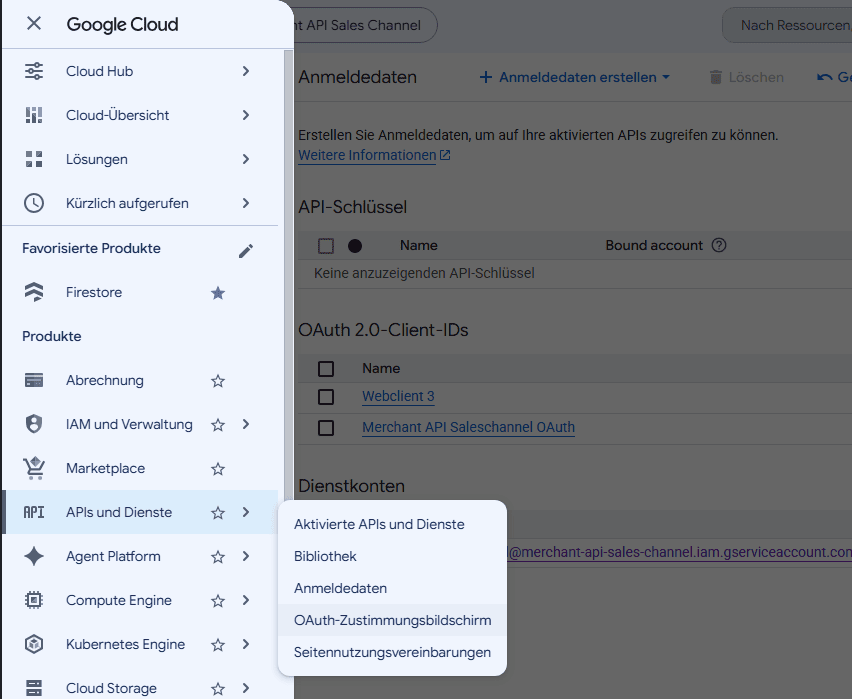Check the OAuth 2.0-Client-IDs header checkbox
The width and height of the screenshot is (852, 699).
coord(325,369)
